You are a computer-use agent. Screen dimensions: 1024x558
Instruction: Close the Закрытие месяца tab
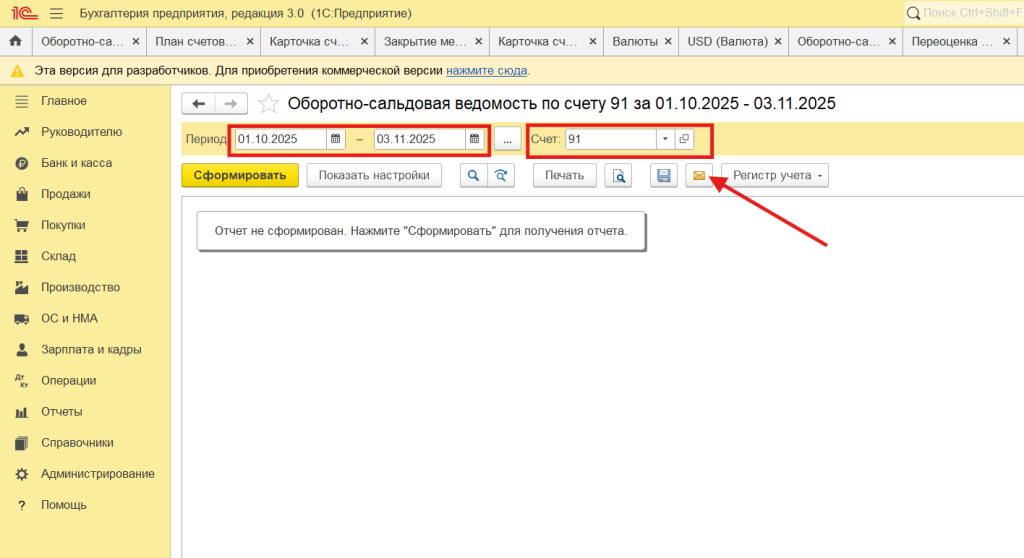[479, 42]
